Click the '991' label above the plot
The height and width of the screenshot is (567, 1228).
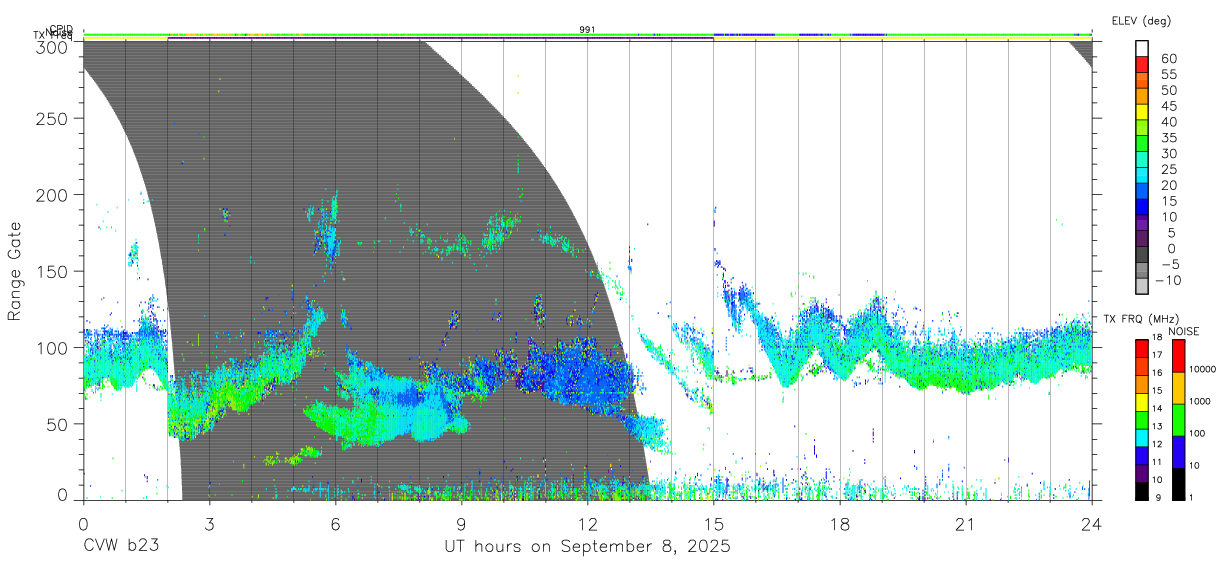click(588, 30)
